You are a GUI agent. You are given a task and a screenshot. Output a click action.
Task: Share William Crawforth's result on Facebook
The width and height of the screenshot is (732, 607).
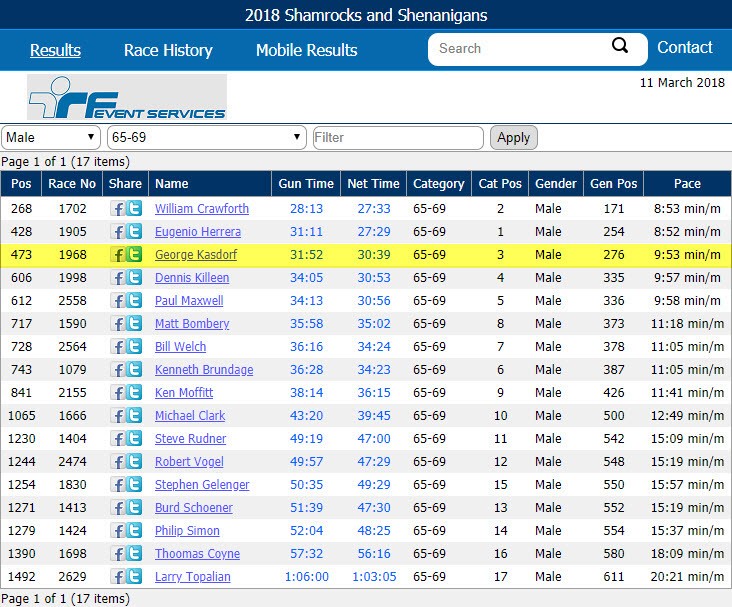coord(118,209)
